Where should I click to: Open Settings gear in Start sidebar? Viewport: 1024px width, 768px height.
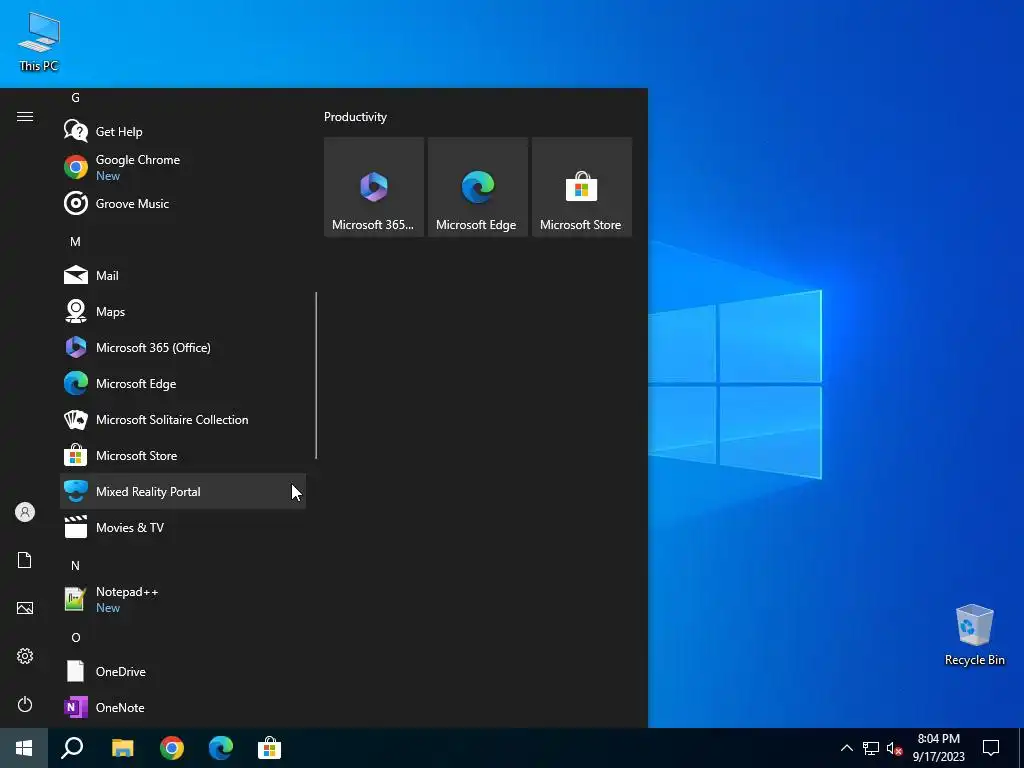[x=25, y=656]
